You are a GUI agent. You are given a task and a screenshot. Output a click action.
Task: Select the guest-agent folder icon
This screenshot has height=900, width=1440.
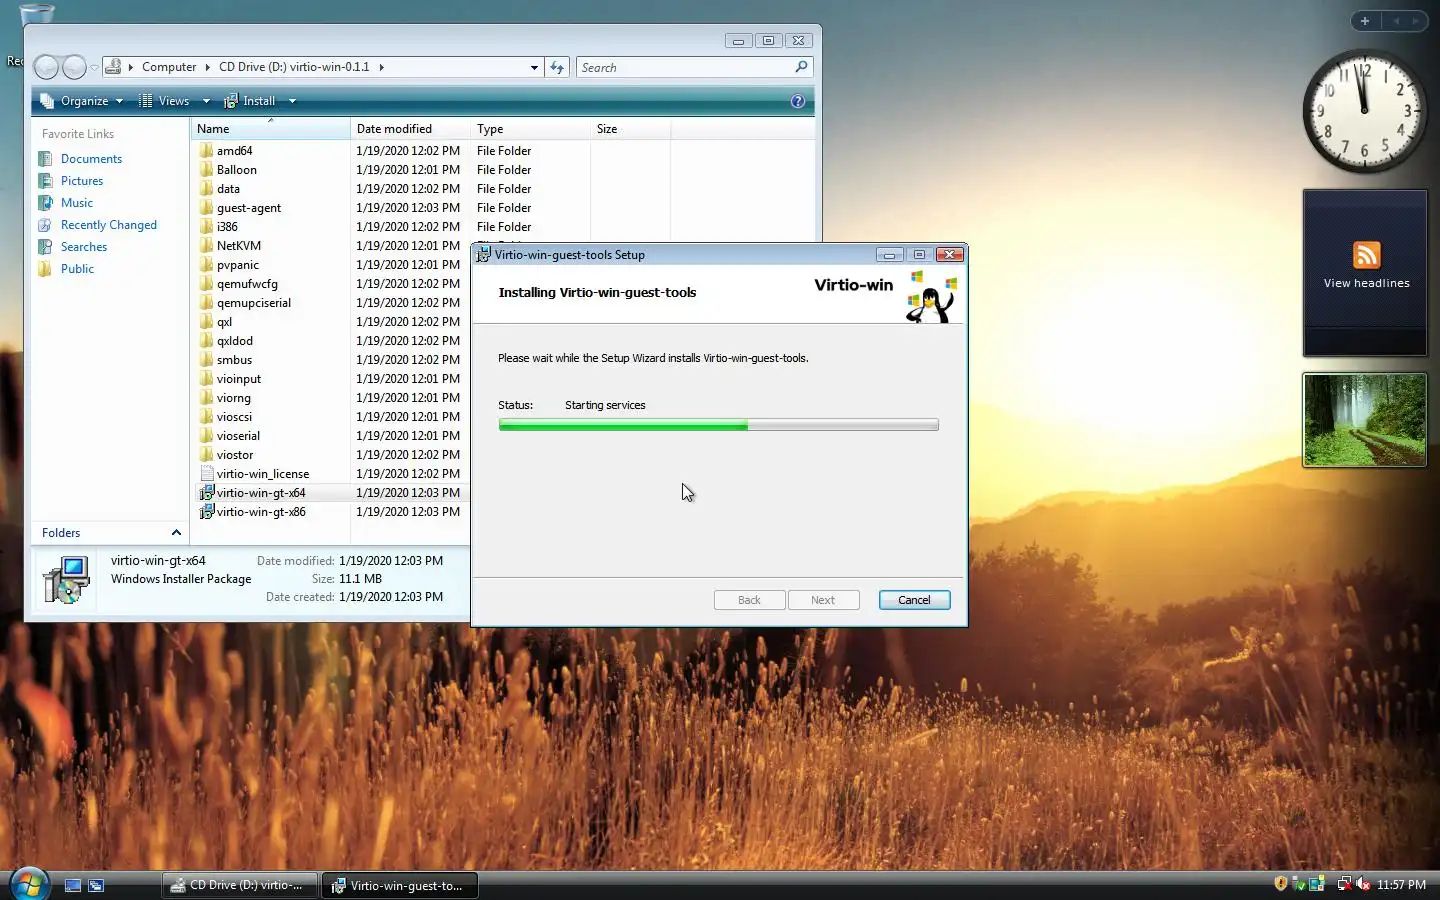207,208
